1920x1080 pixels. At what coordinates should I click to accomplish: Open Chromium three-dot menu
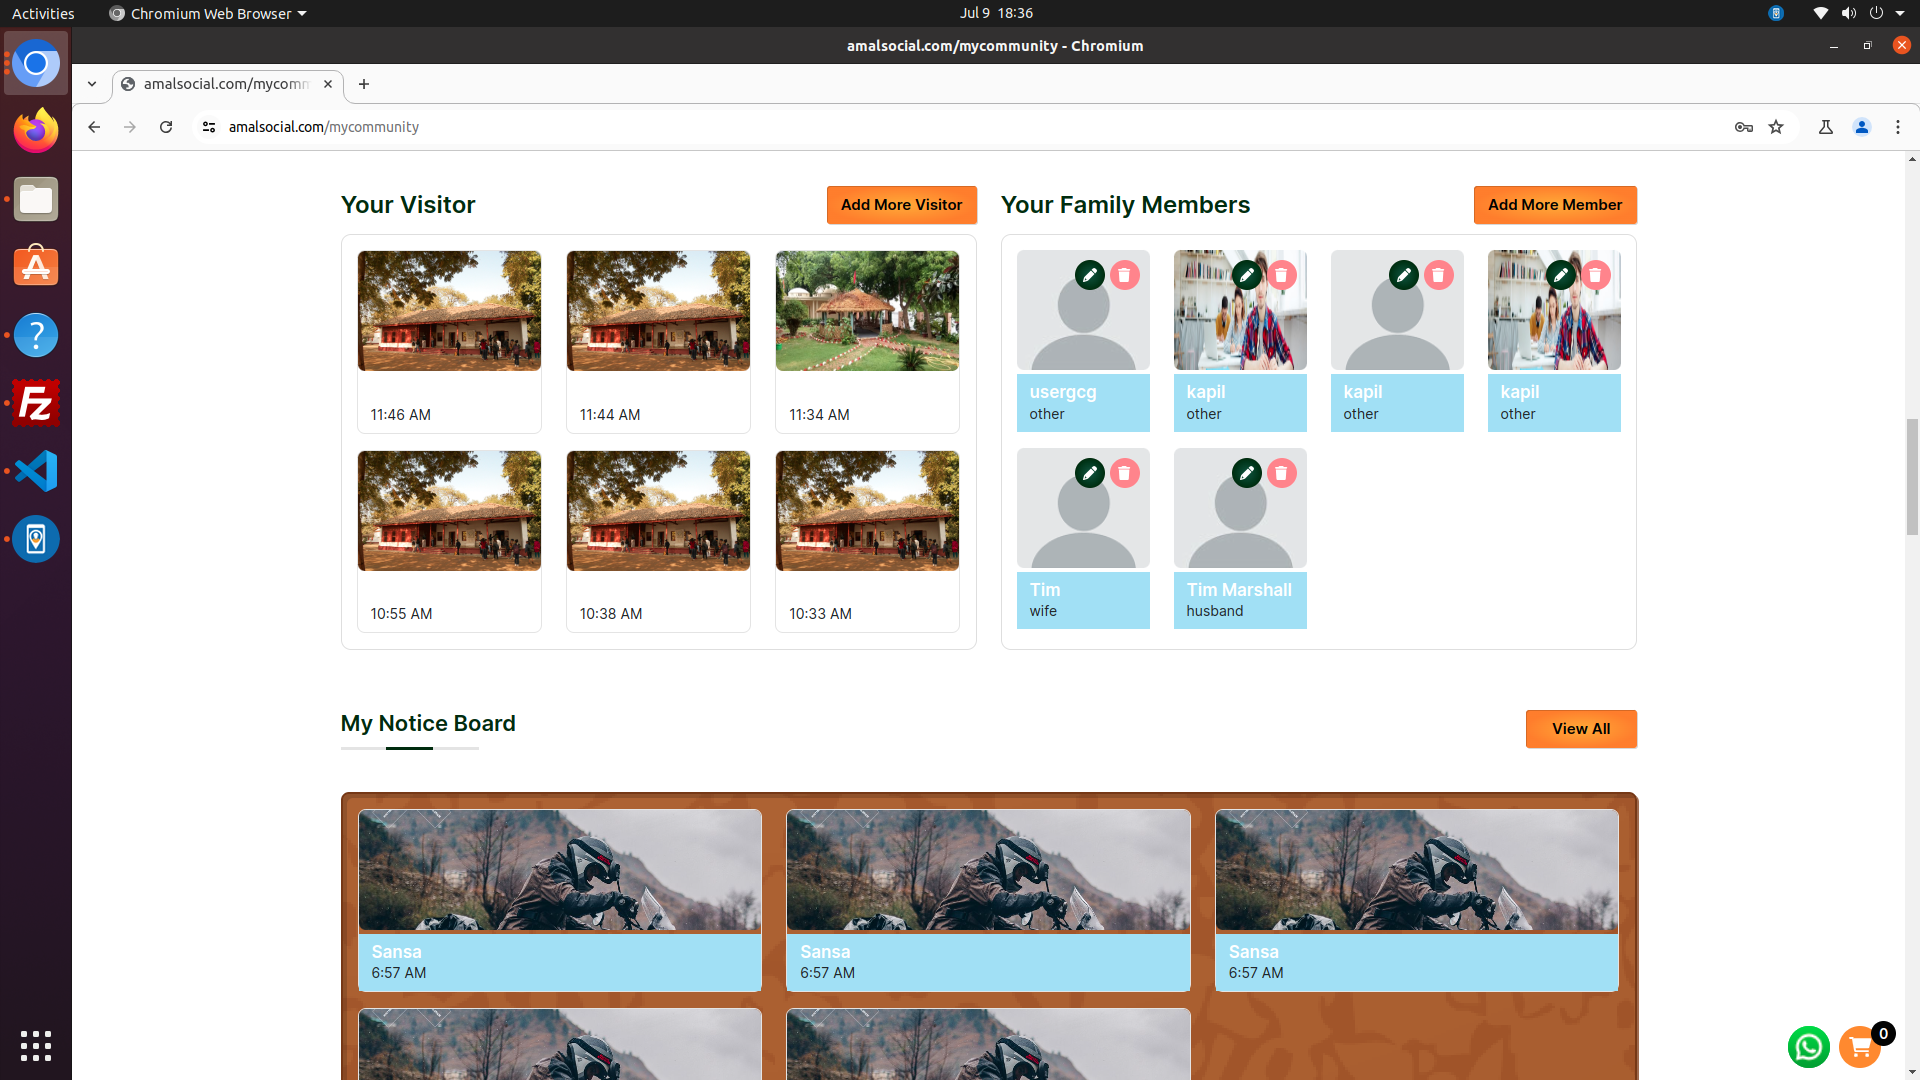pyautogui.click(x=1897, y=127)
